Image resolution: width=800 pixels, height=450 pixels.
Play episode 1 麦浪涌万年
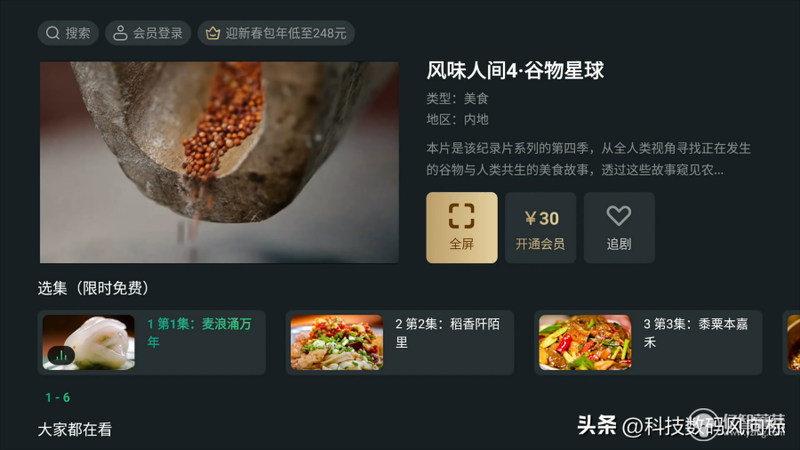click(x=152, y=342)
